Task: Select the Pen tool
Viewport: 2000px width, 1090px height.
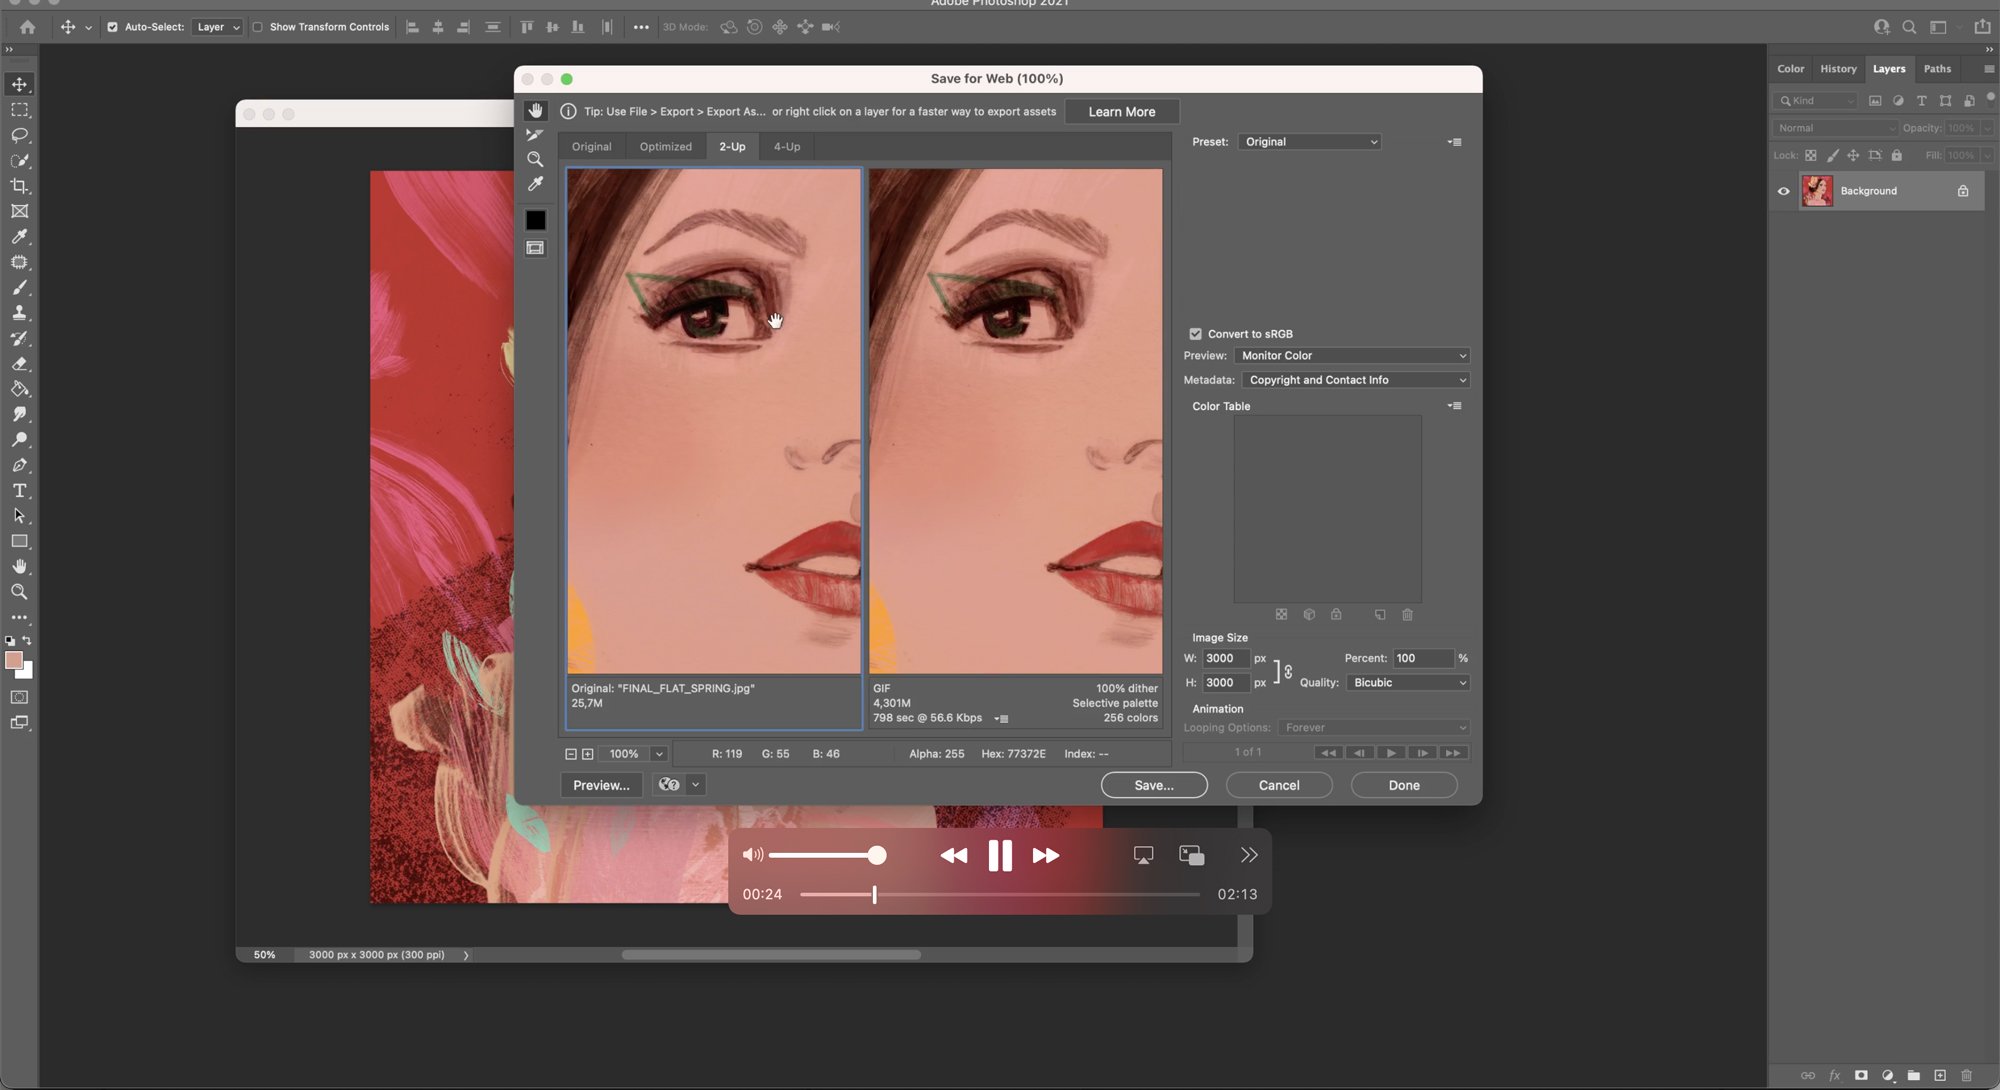Action: (x=19, y=465)
